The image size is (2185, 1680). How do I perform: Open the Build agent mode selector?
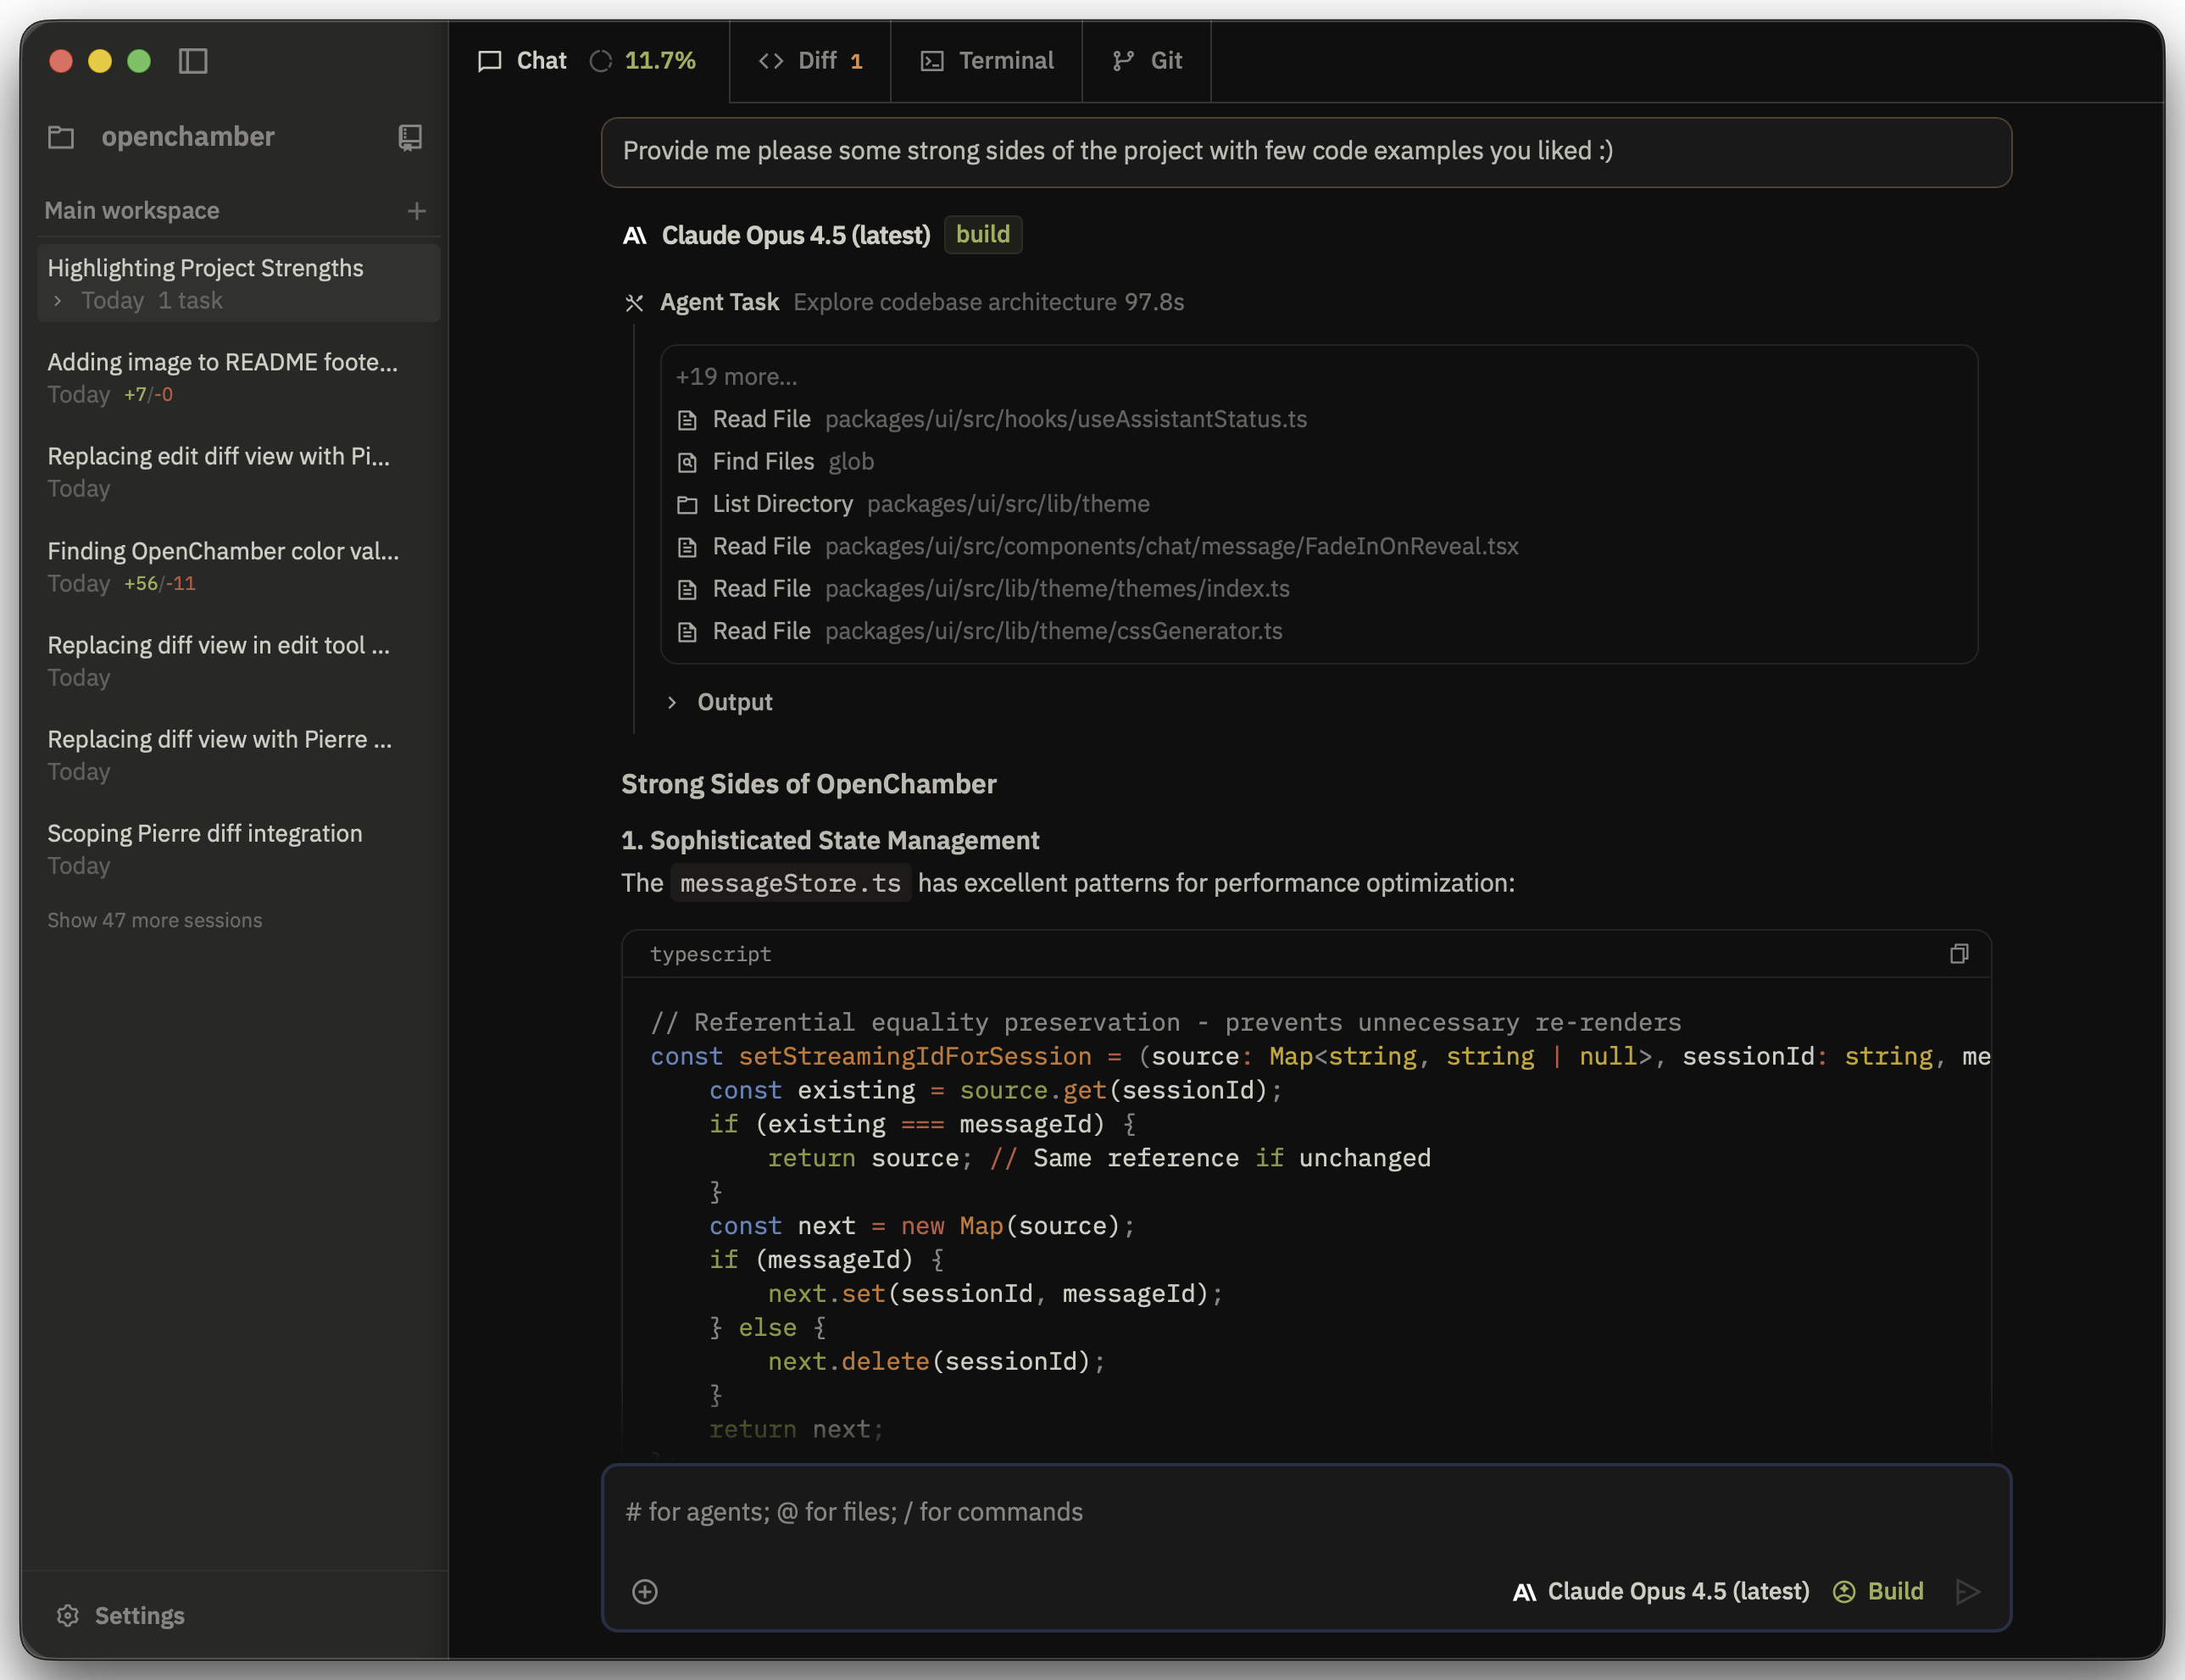tap(1878, 1591)
